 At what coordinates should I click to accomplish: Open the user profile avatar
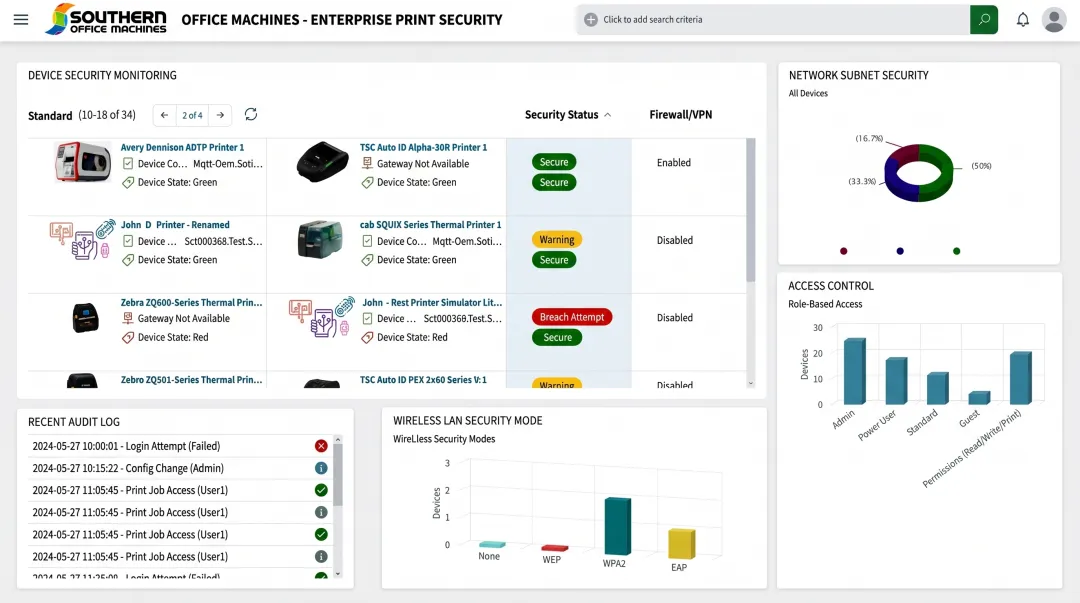tap(1054, 19)
